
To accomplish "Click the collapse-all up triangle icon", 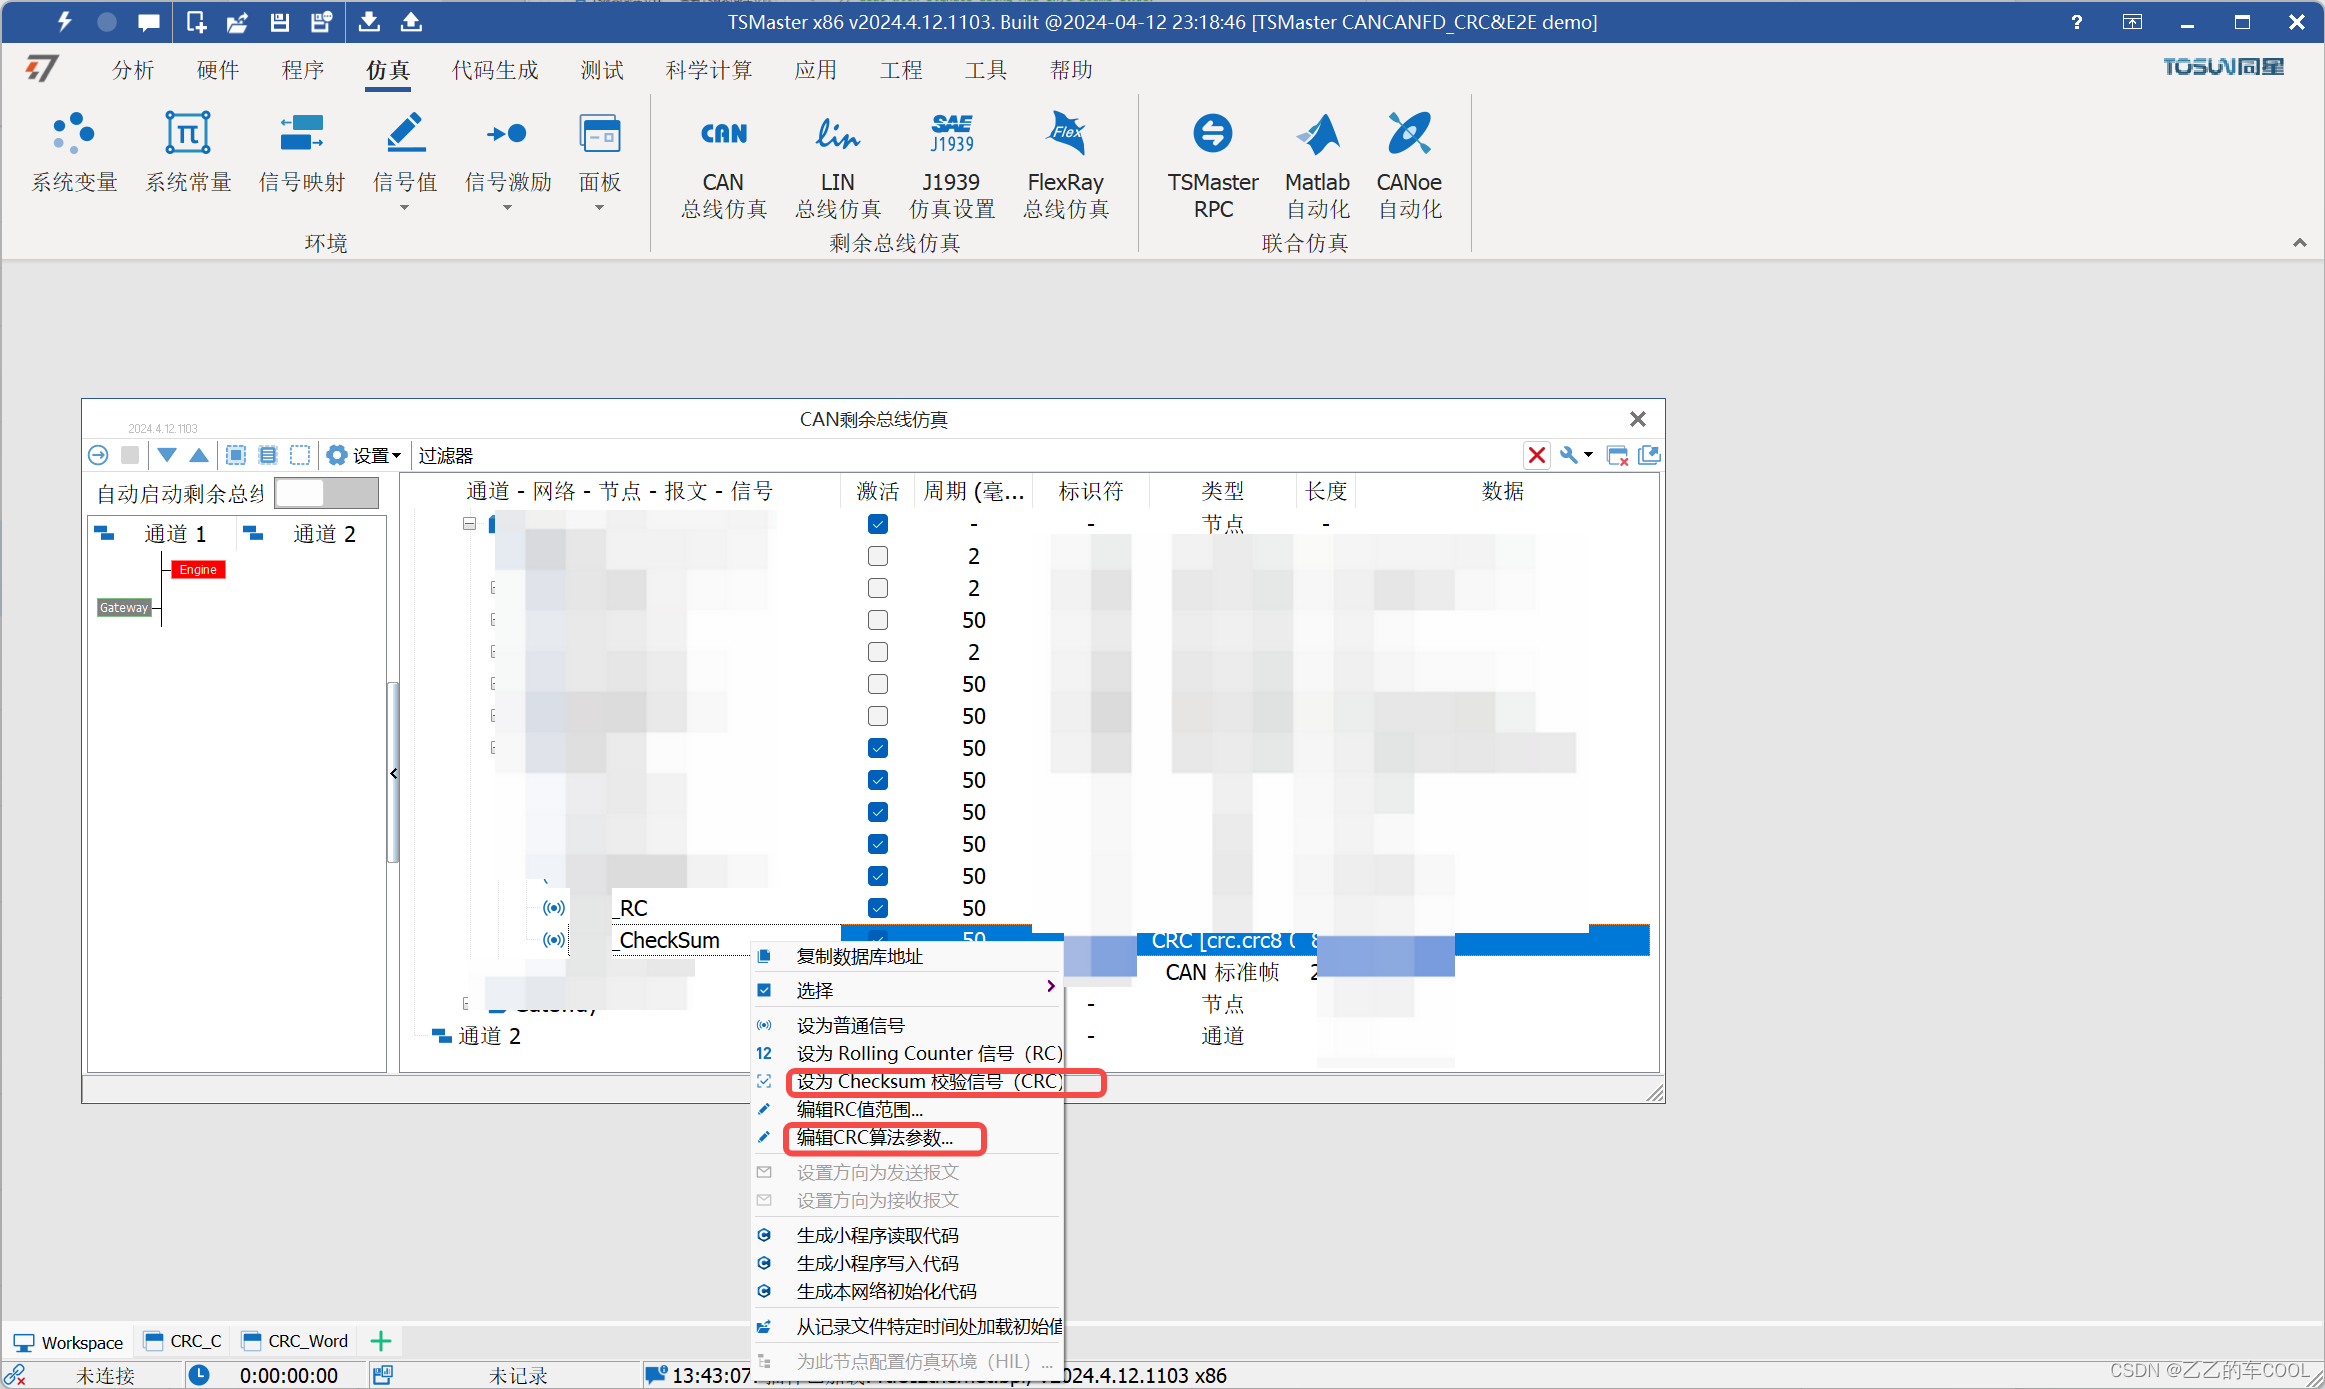I will pyautogui.click(x=199, y=455).
